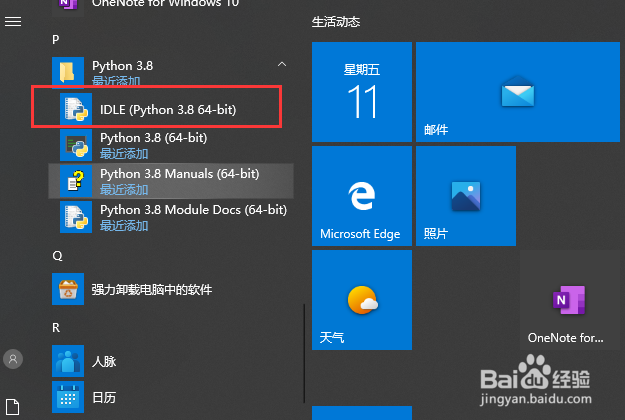The image size is (625, 420).
Task: Open 强力卸载电脑中的软件 app
Action: pyautogui.click(x=171, y=289)
